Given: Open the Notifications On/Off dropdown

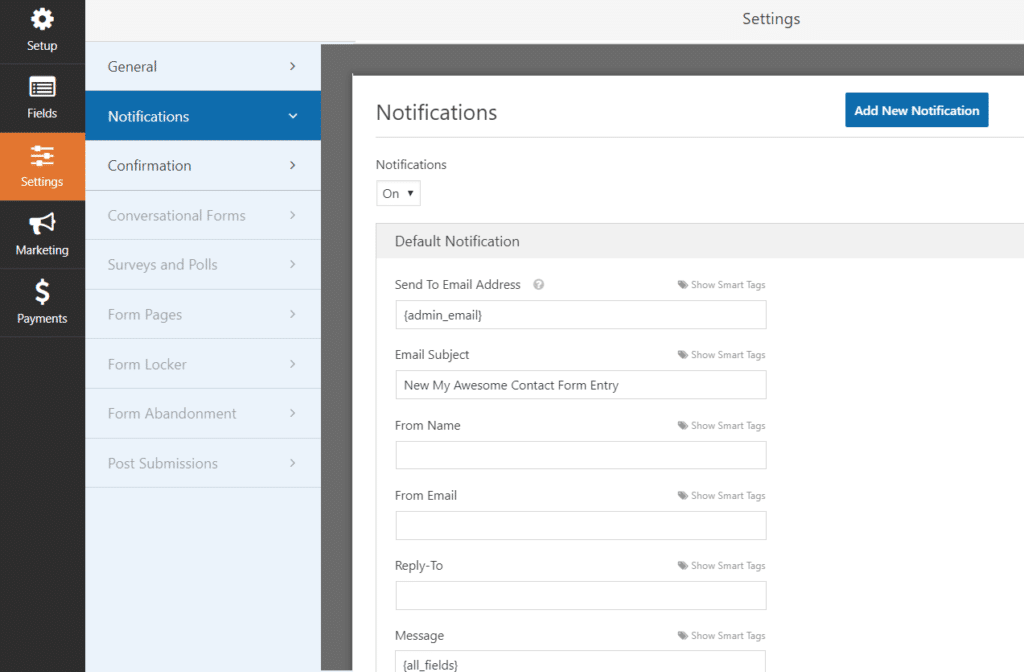Looking at the screenshot, I should [398, 193].
